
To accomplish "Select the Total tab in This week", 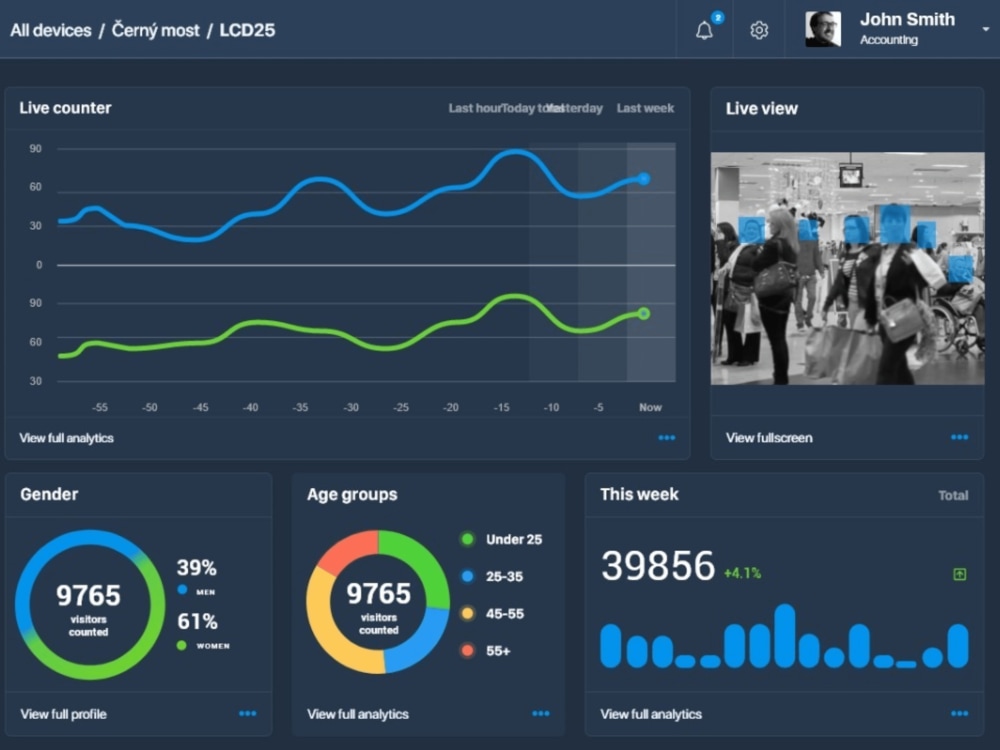I will [x=953, y=496].
